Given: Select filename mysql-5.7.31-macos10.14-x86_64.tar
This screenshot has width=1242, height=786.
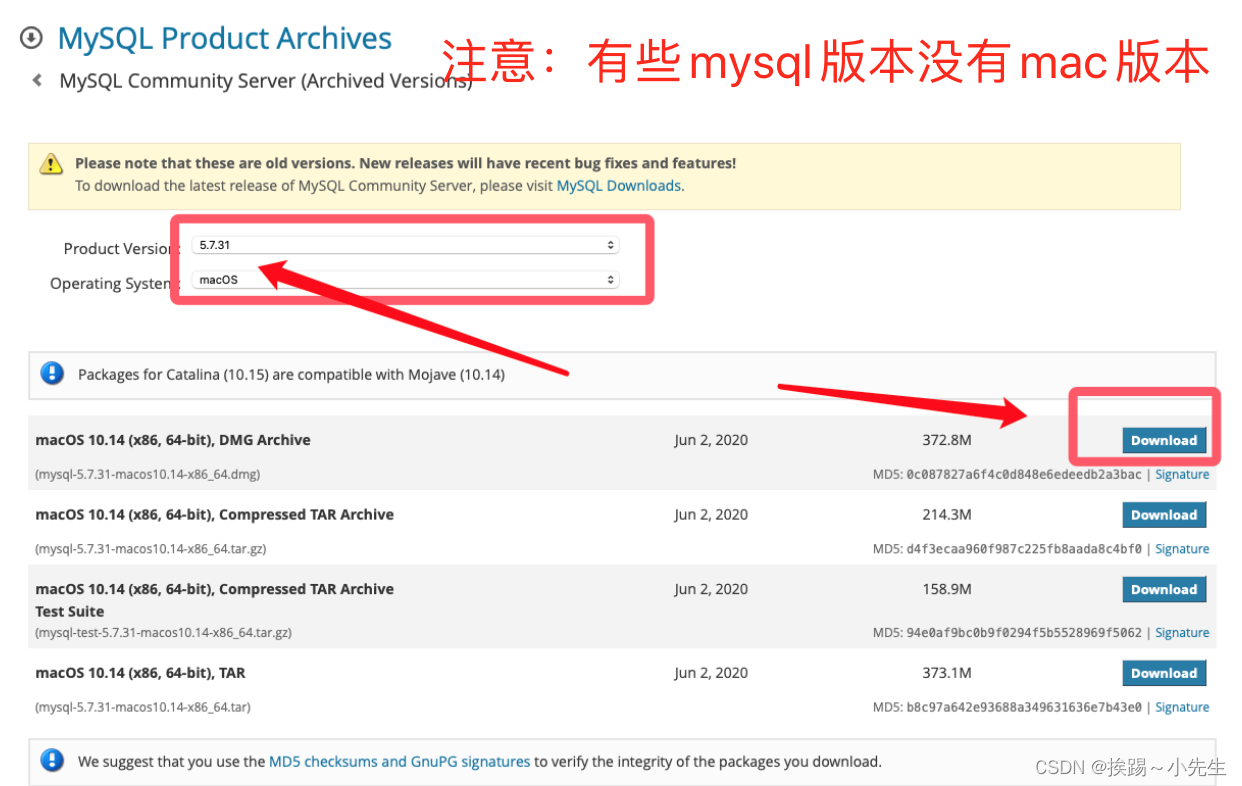Looking at the screenshot, I should pos(143,707).
